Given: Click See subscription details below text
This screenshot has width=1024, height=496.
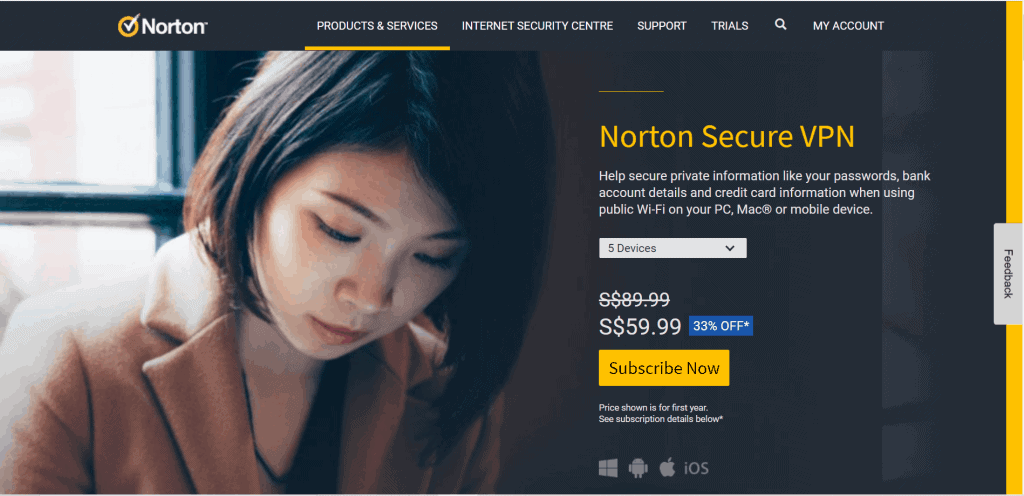Looking at the screenshot, I should coord(661,419).
